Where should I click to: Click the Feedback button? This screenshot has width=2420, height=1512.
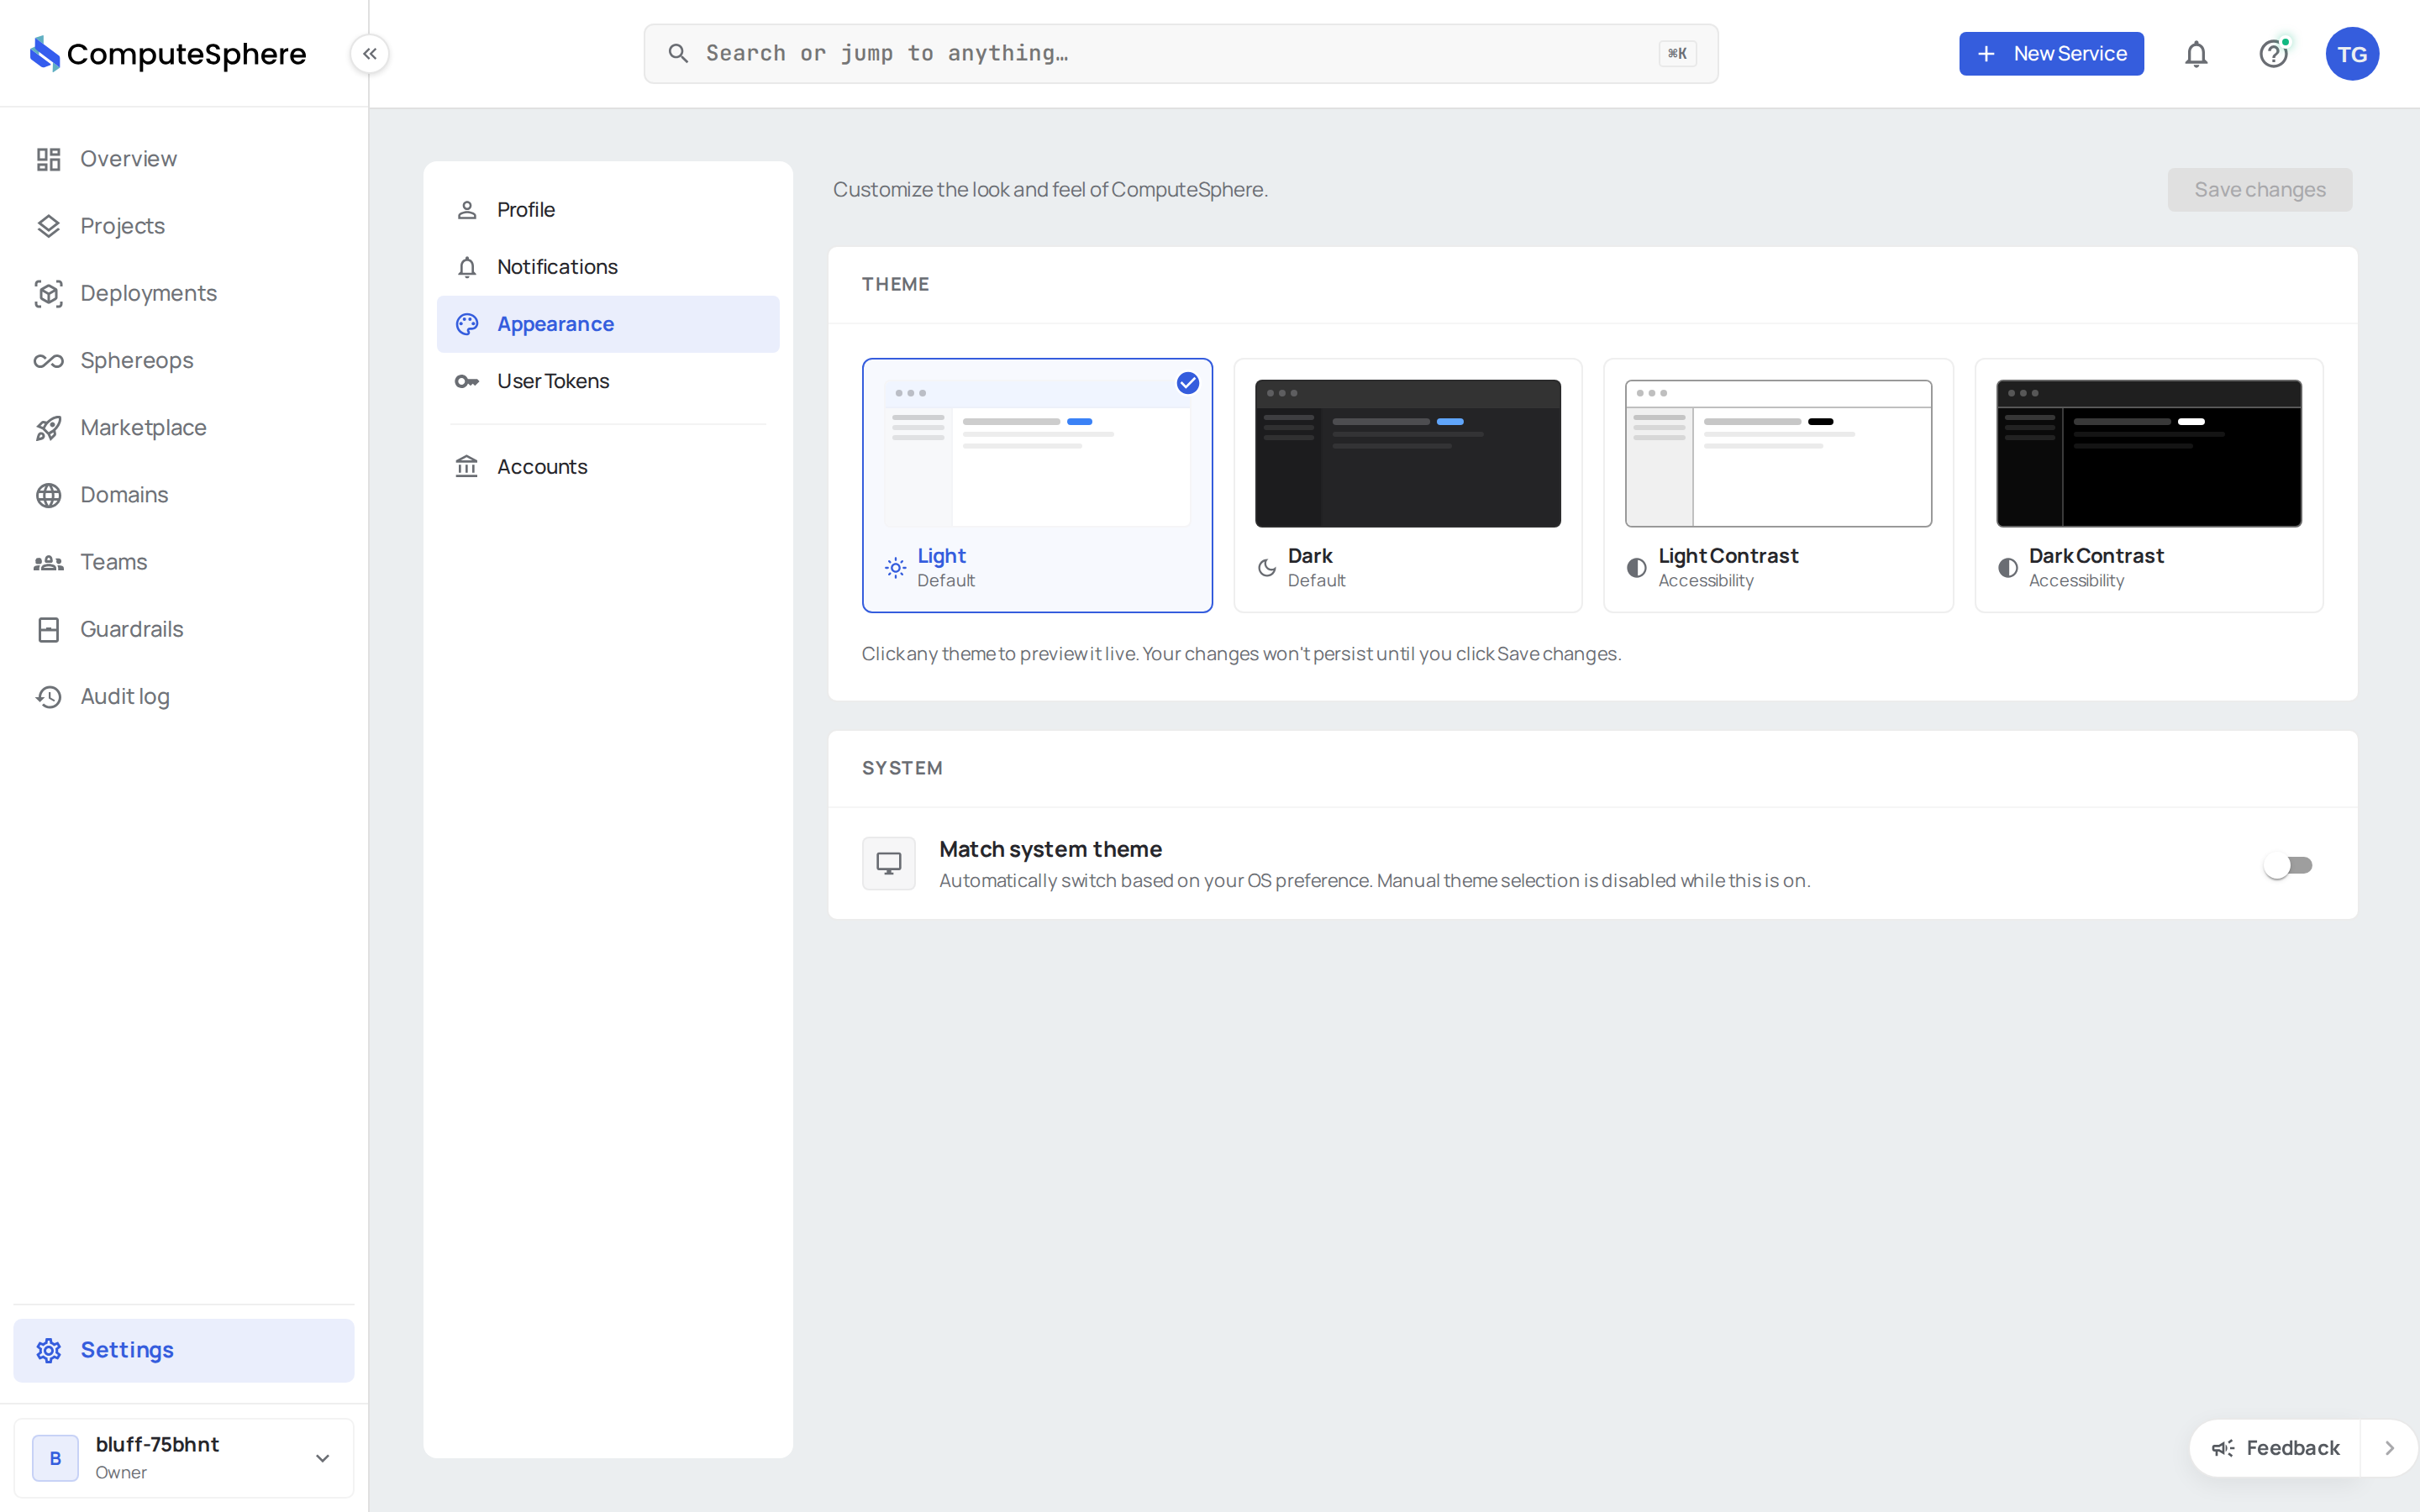coord(2275,1448)
